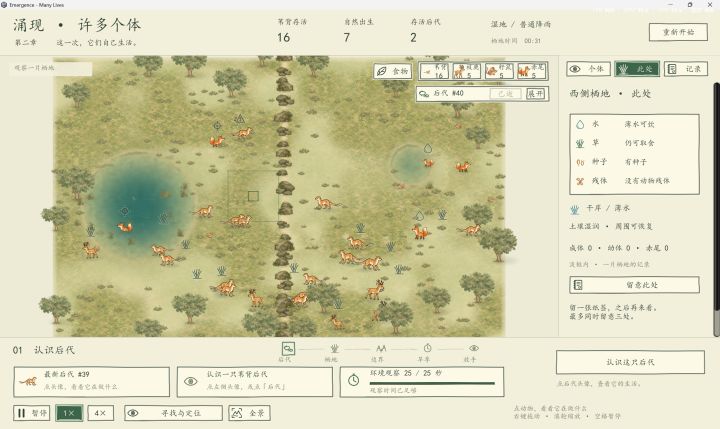Click the 认识一只苇背后代 eye card
720x429 pixels.
point(255,382)
